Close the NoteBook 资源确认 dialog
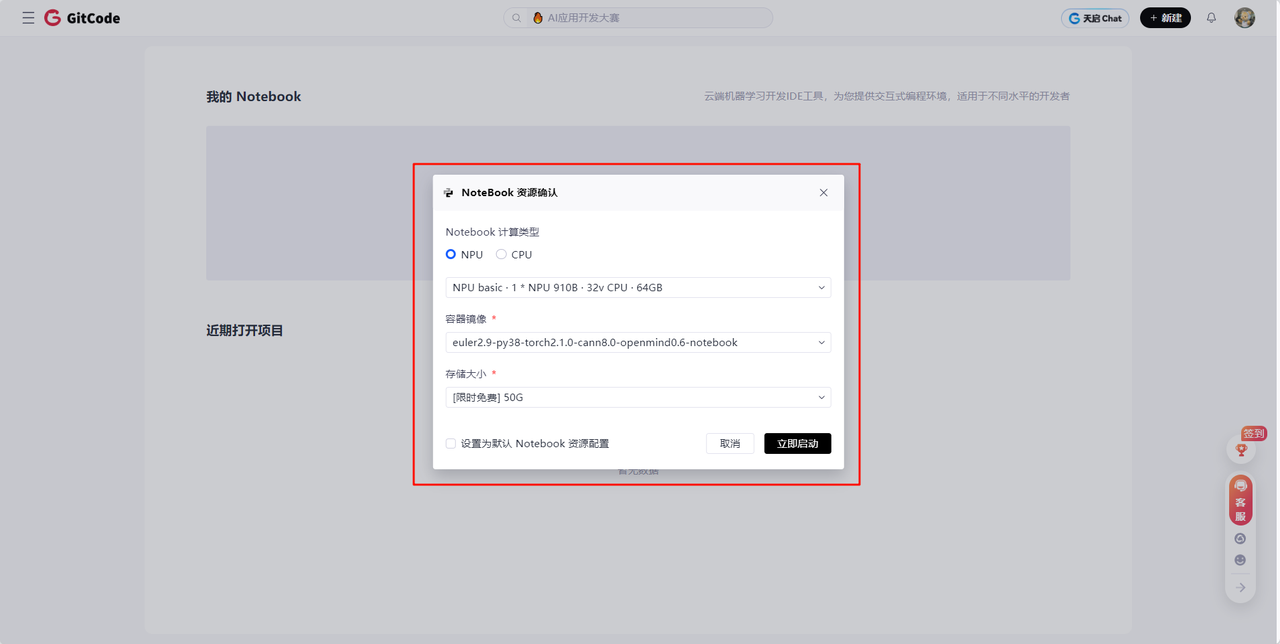This screenshot has width=1280, height=644. click(823, 193)
